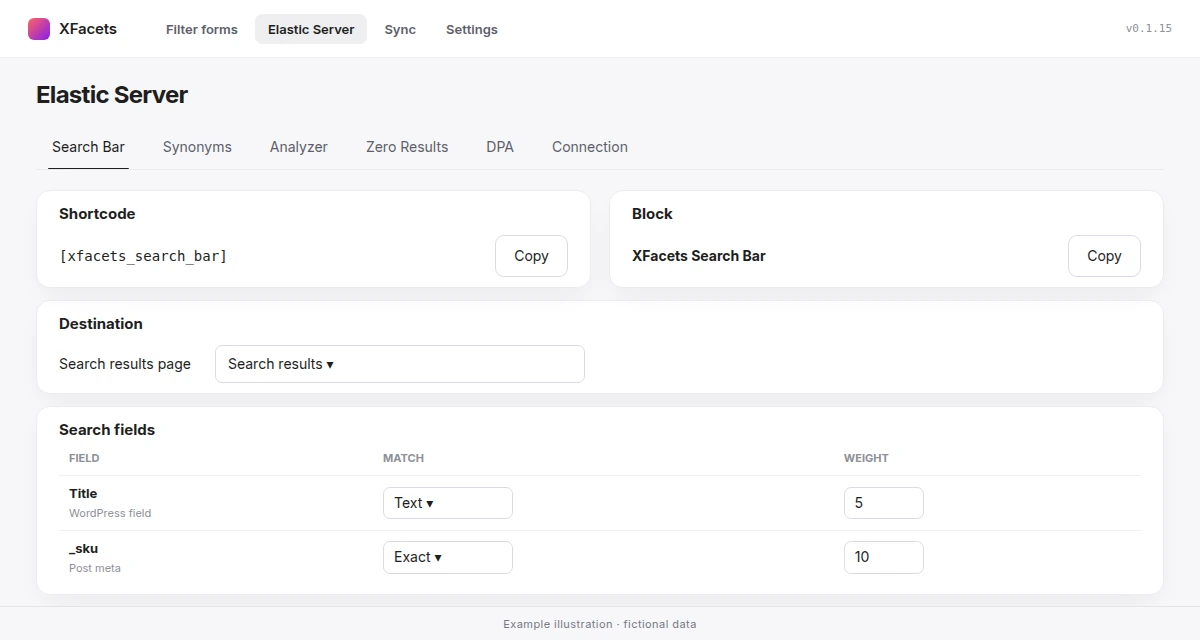
Task: Click the WordPress field subtitle
Action: 110,513
